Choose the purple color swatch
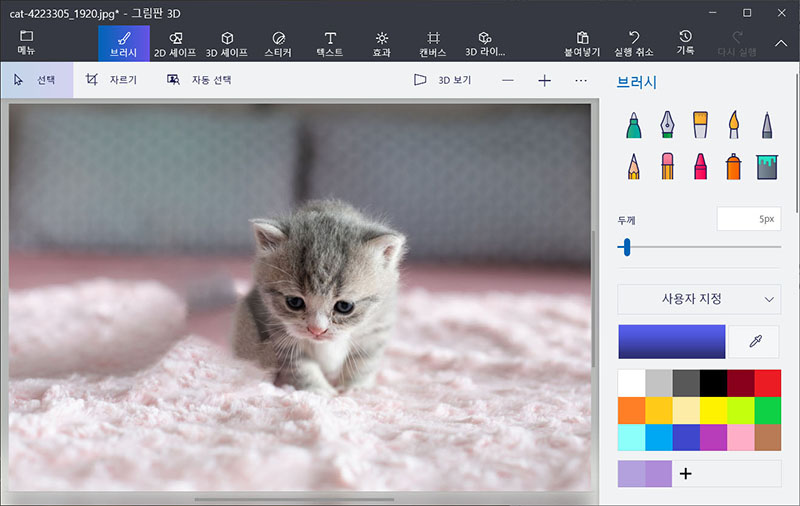800x506 pixels. [x=713, y=437]
